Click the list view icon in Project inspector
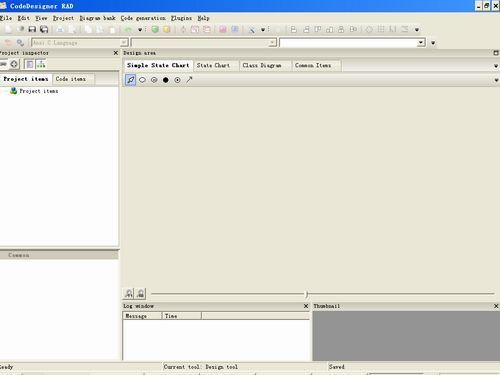 (30, 64)
